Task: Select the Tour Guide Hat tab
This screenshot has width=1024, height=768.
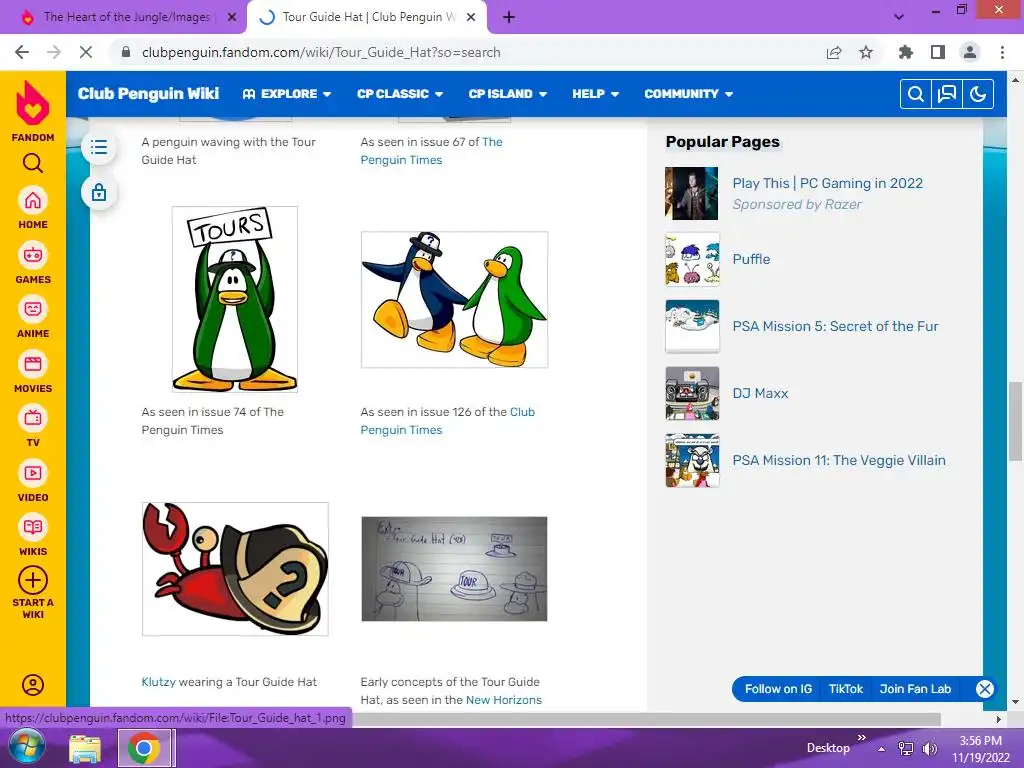Action: coord(366,17)
